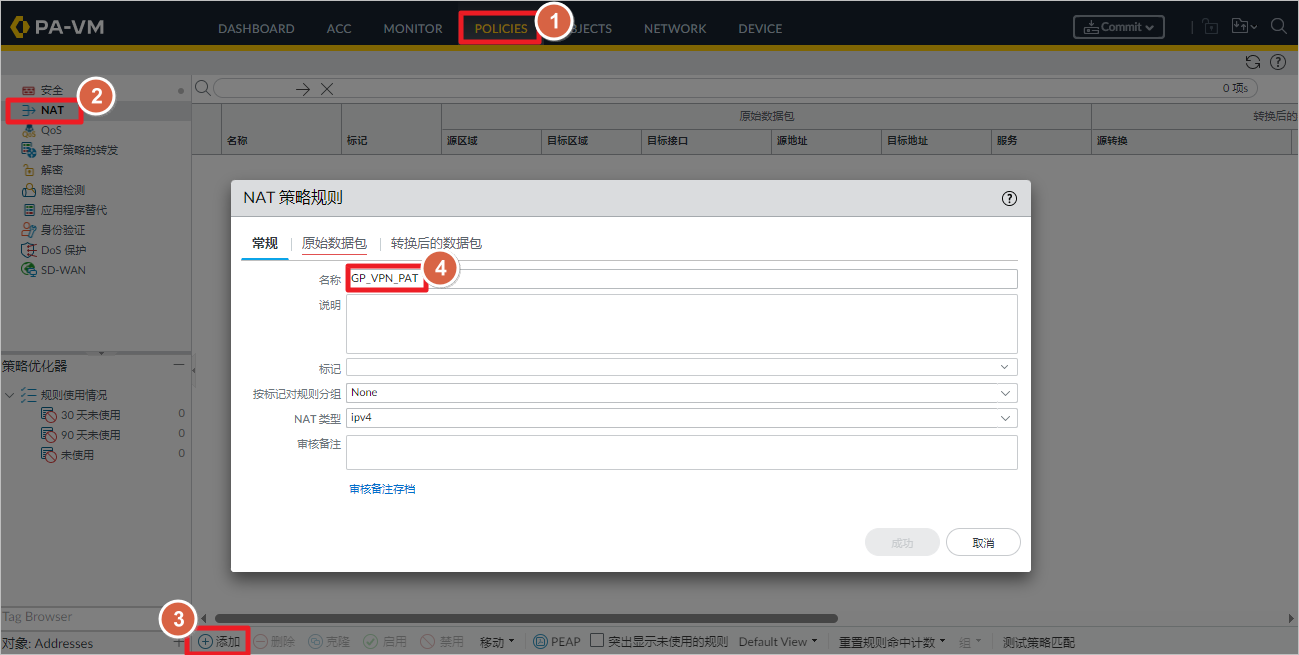Image resolution: width=1299 pixels, height=655 pixels.
Task: Click the Audit Comment (审核备注) text area
Action: click(x=682, y=452)
